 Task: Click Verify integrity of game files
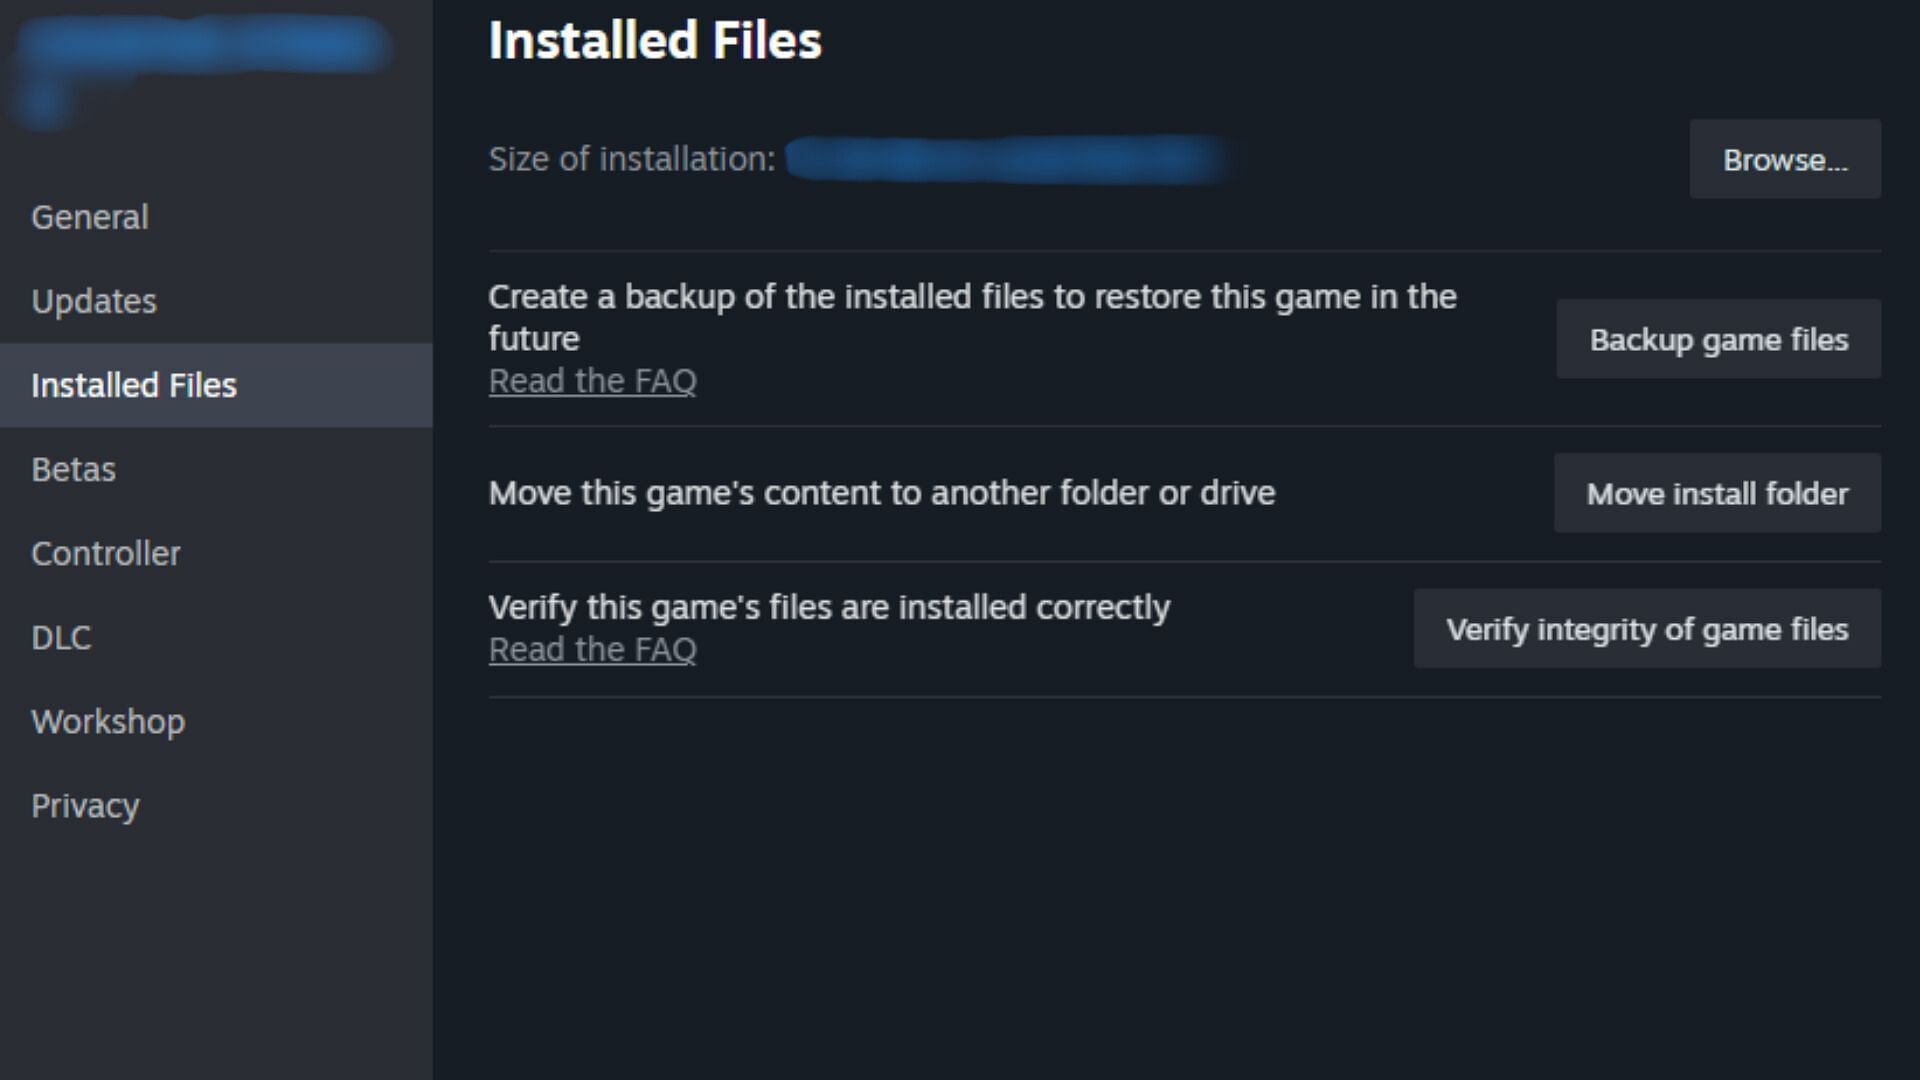click(1647, 629)
